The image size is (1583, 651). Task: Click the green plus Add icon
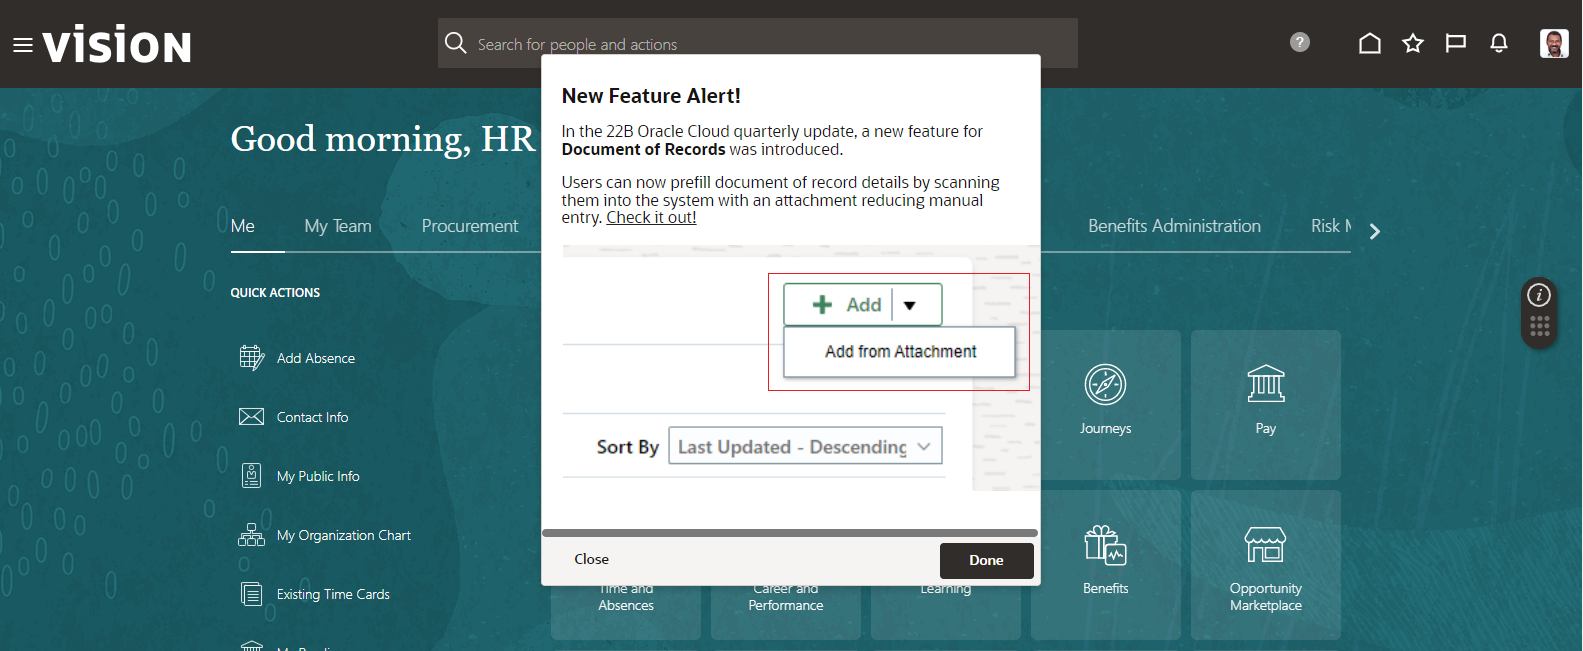(822, 305)
